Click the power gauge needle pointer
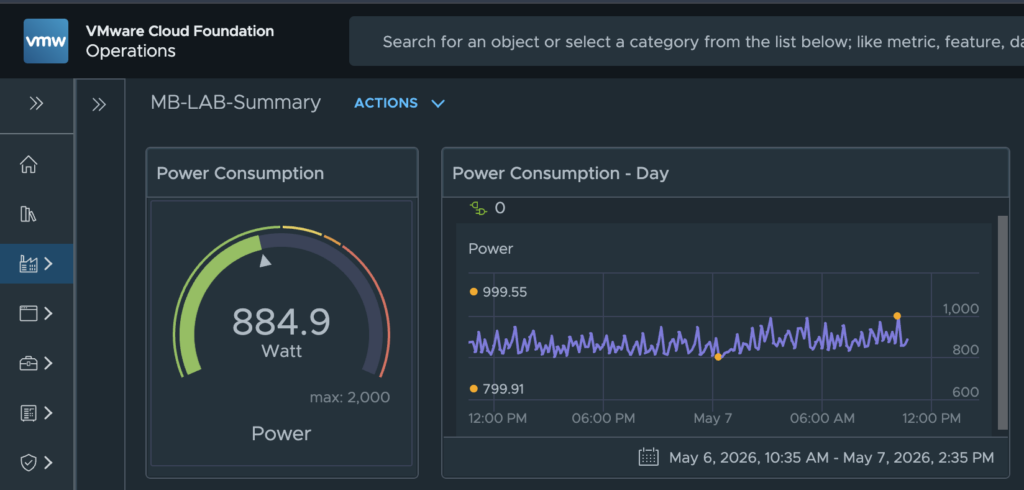Viewport: 1024px width, 490px height. point(264,261)
